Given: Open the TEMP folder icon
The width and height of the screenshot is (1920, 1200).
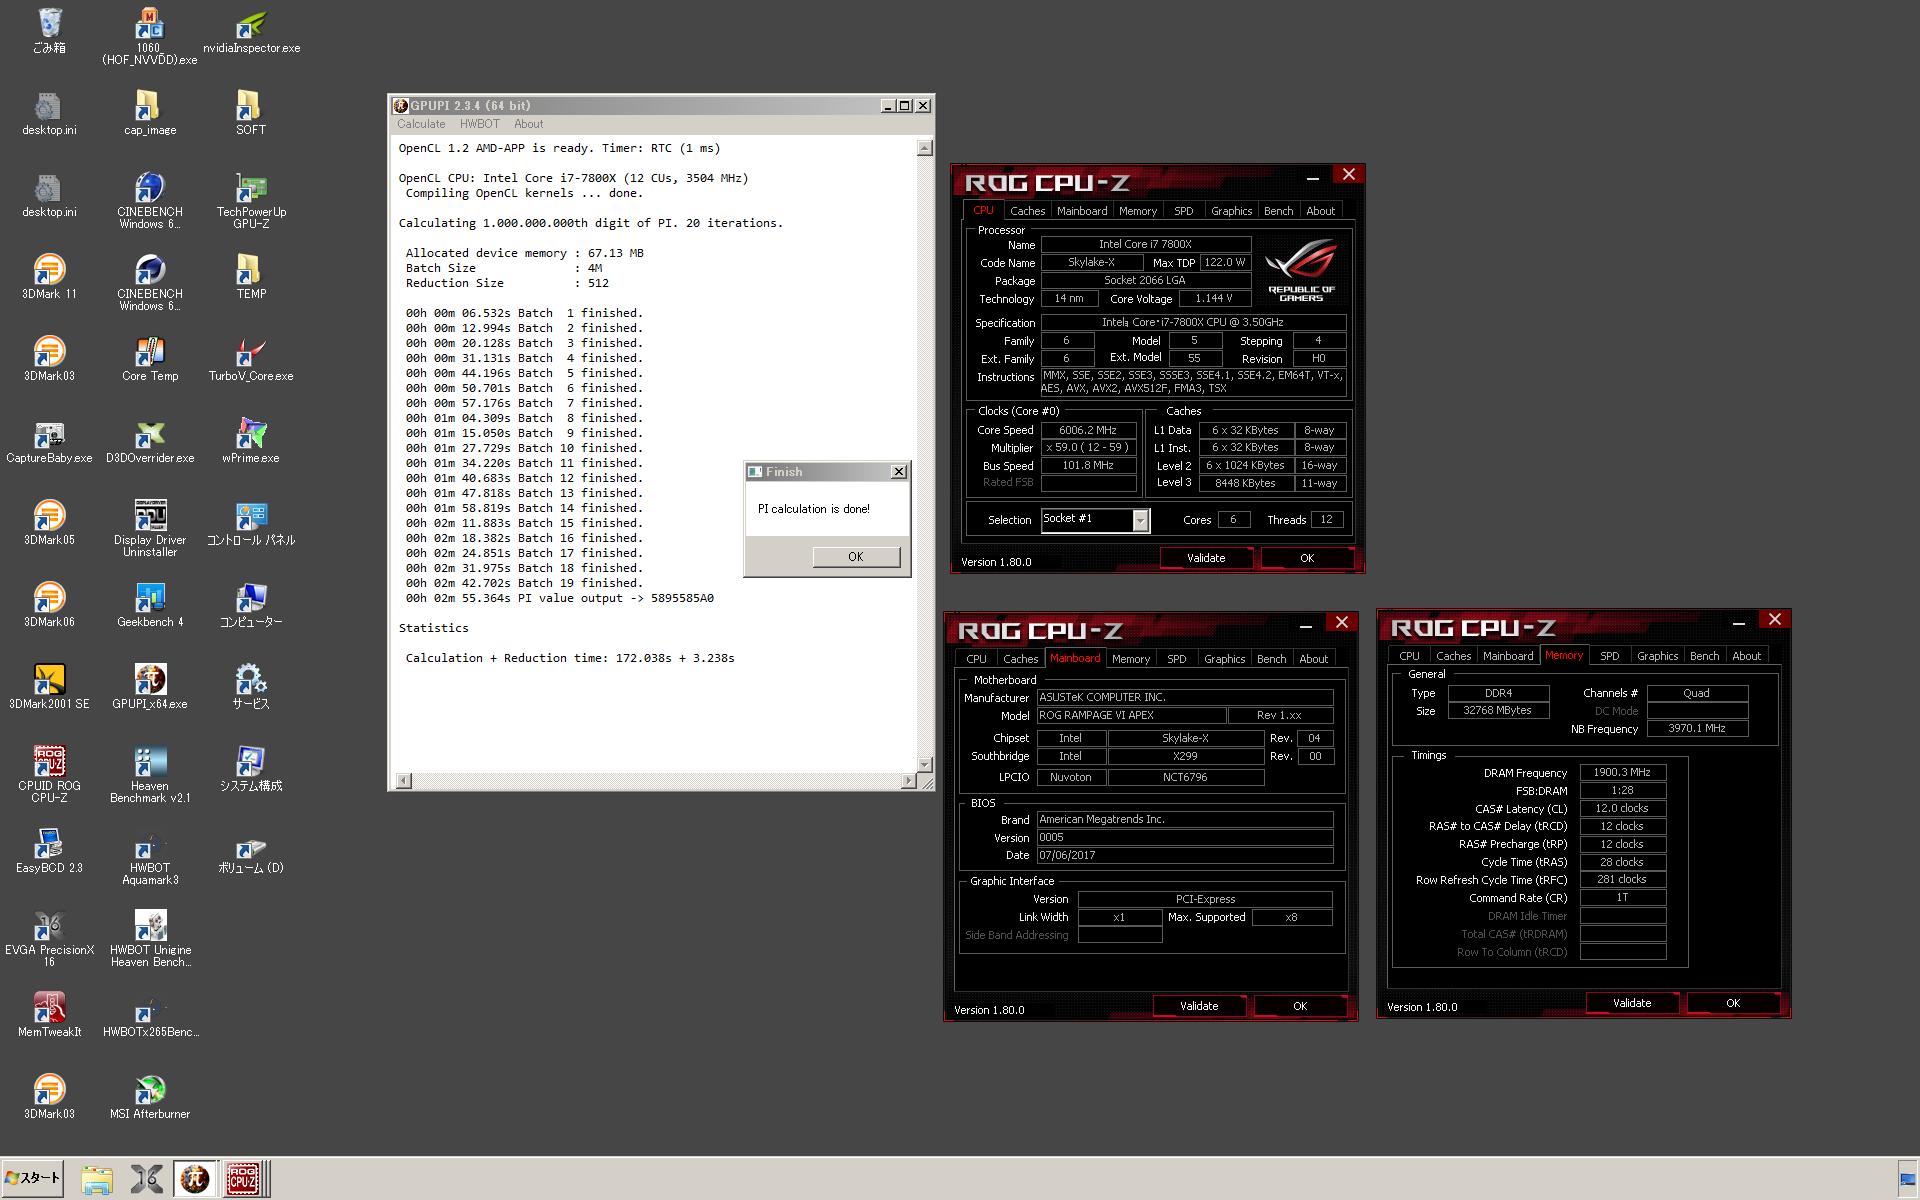Looking at the screenshot, I should 251,277.
